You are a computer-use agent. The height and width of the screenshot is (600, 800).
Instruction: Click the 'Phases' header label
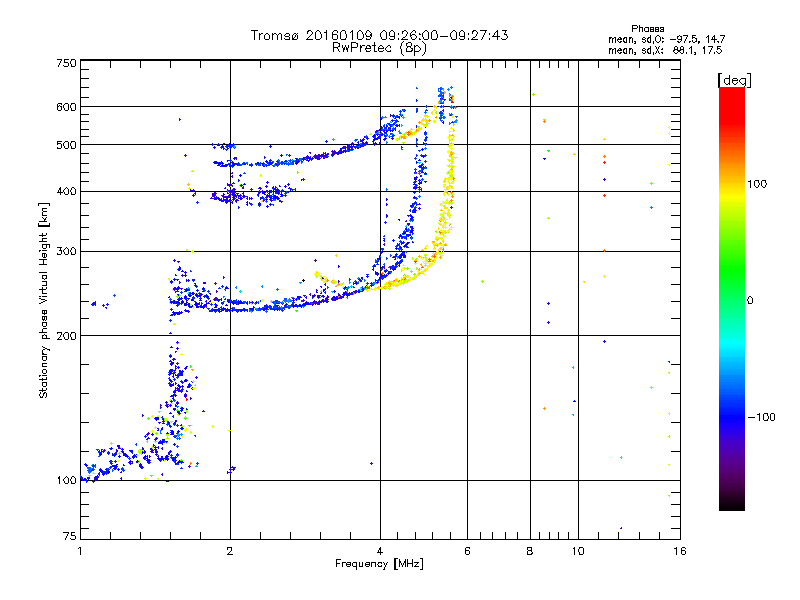pyautogui.click(x=647, y=29)
